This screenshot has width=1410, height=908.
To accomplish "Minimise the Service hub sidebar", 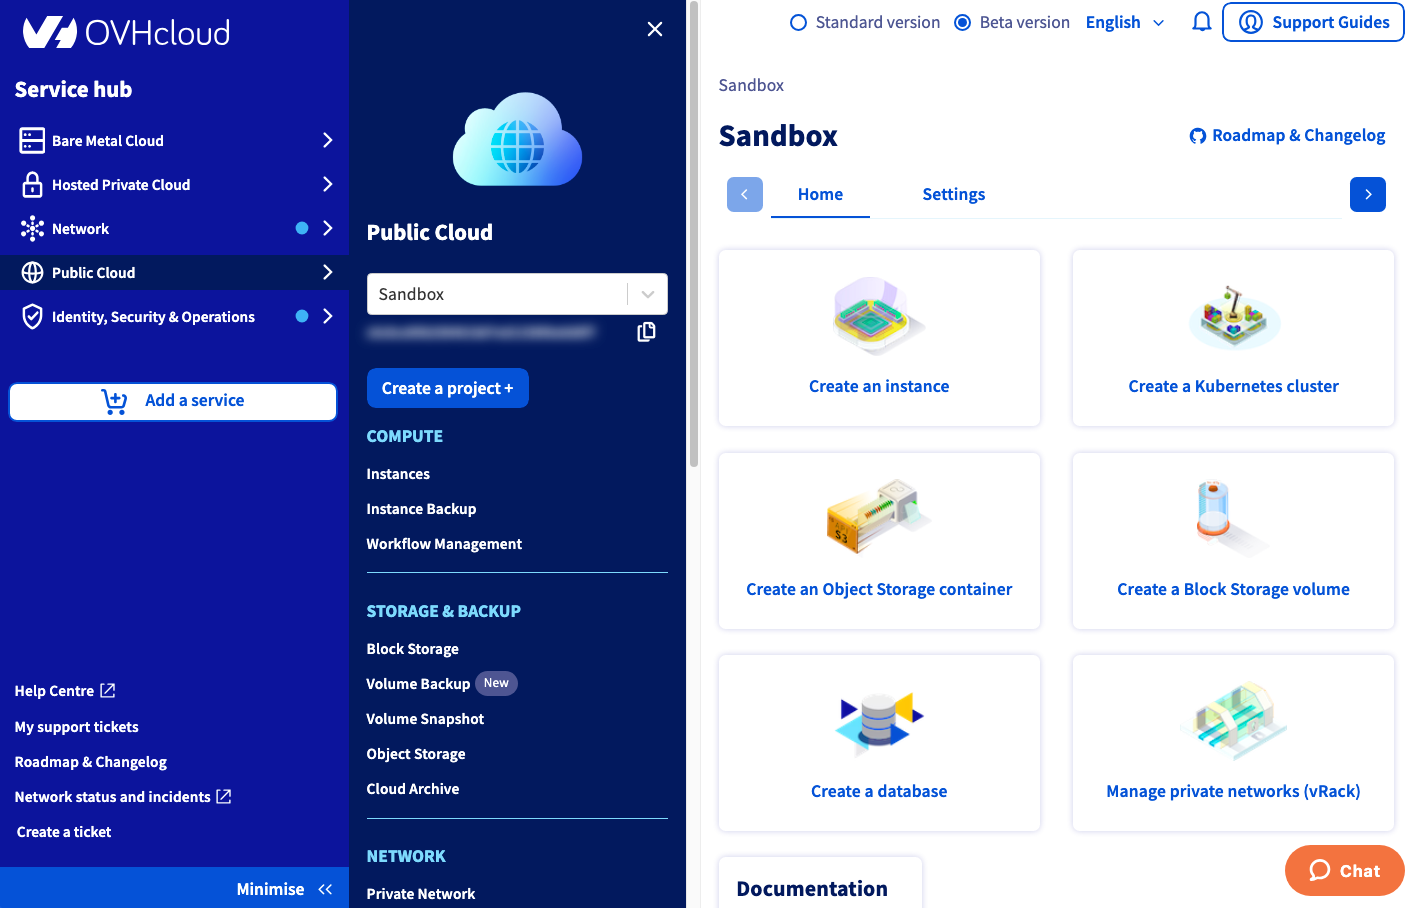I will [284, 889].
